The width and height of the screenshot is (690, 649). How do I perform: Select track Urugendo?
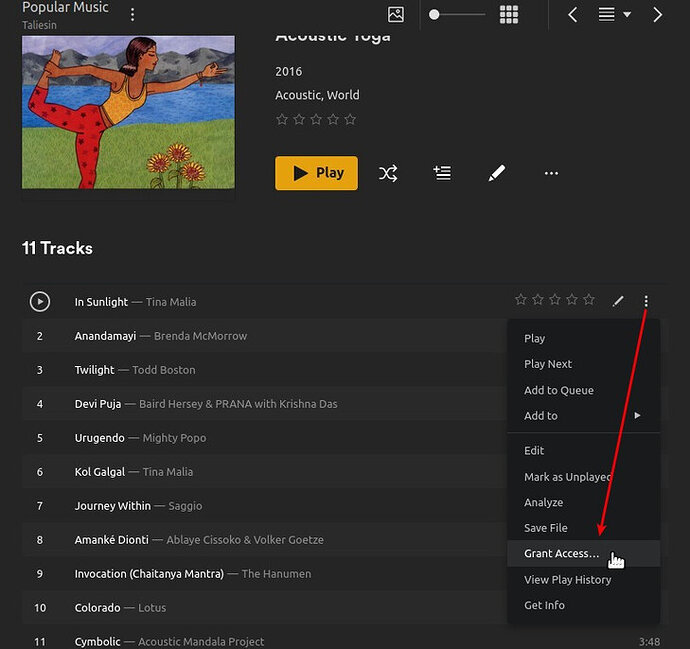point(99,438)
